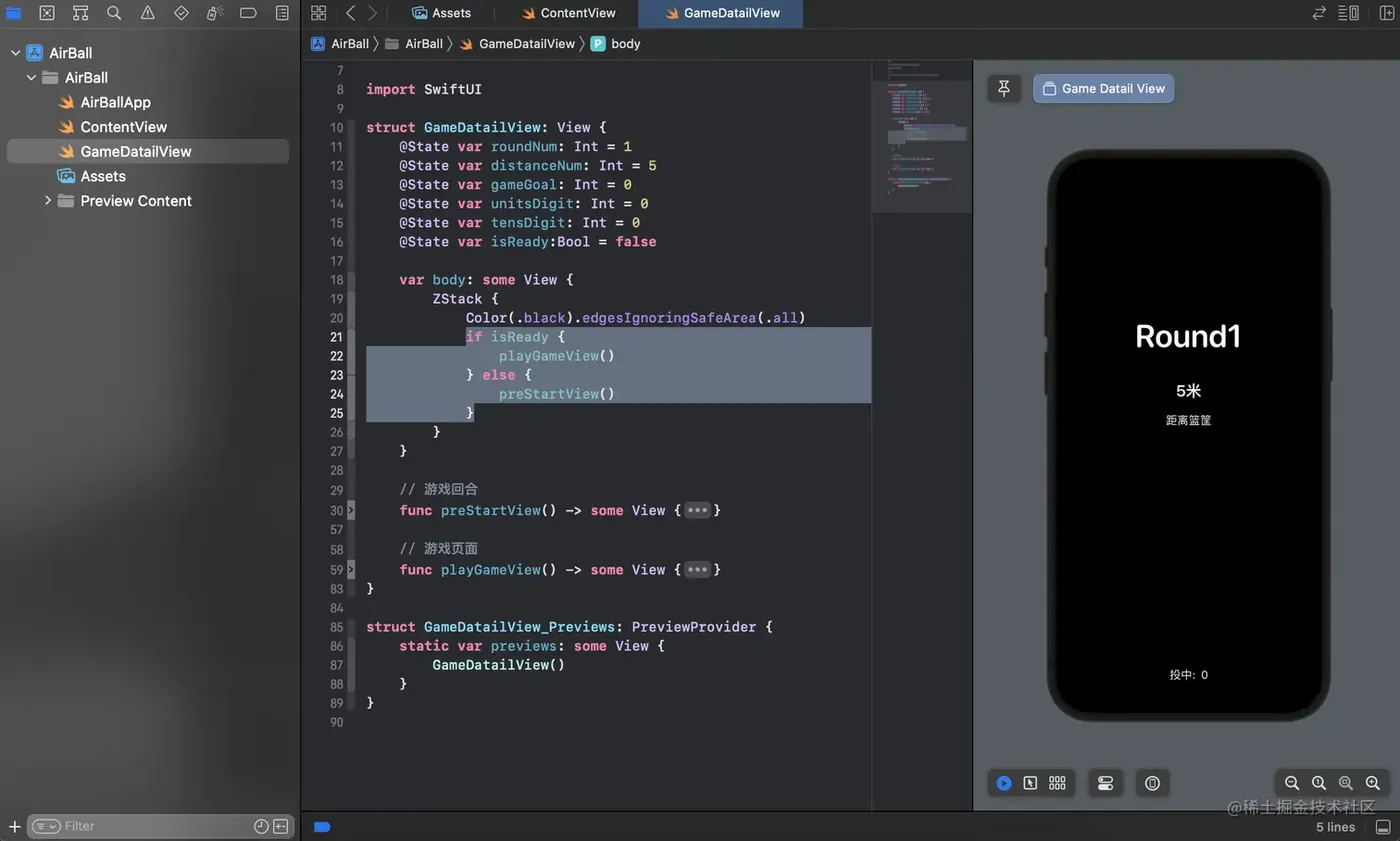The image size is (1400, 841).
Task: Show only source-controlled files filter
Action: click(x=281, y=826)
